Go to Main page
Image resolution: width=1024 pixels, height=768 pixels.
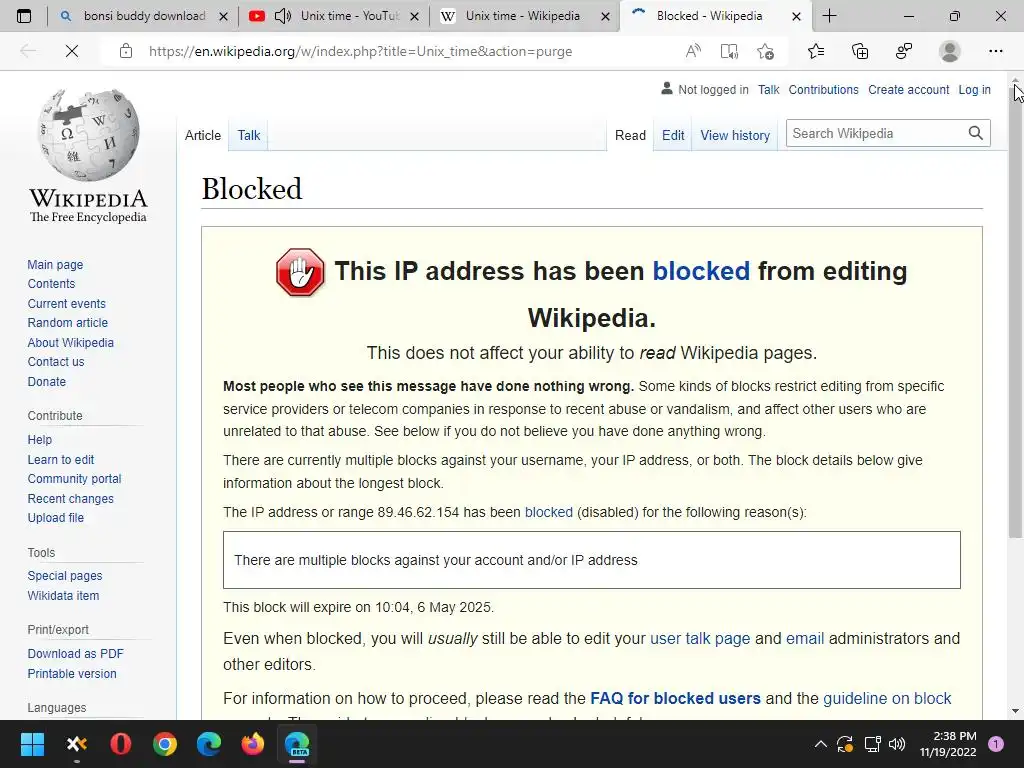(56, 264)
